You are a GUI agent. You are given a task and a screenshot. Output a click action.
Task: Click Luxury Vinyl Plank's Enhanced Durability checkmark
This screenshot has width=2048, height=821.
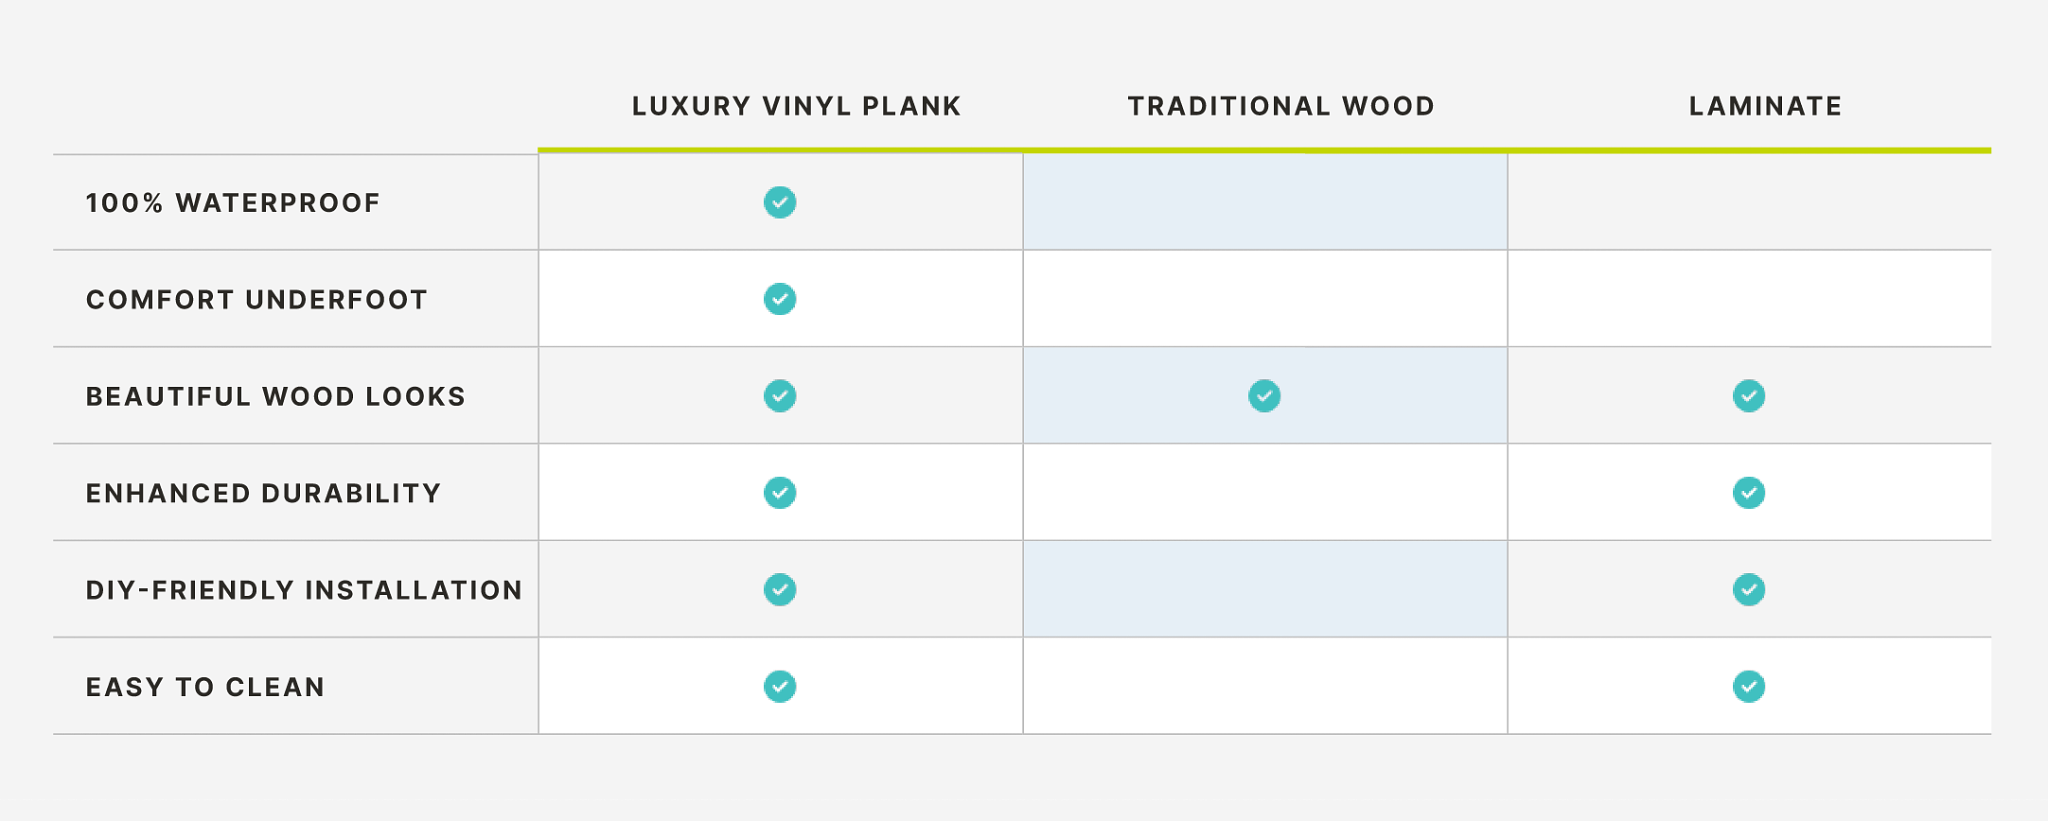pyautogui.click(x=780, y=493)
